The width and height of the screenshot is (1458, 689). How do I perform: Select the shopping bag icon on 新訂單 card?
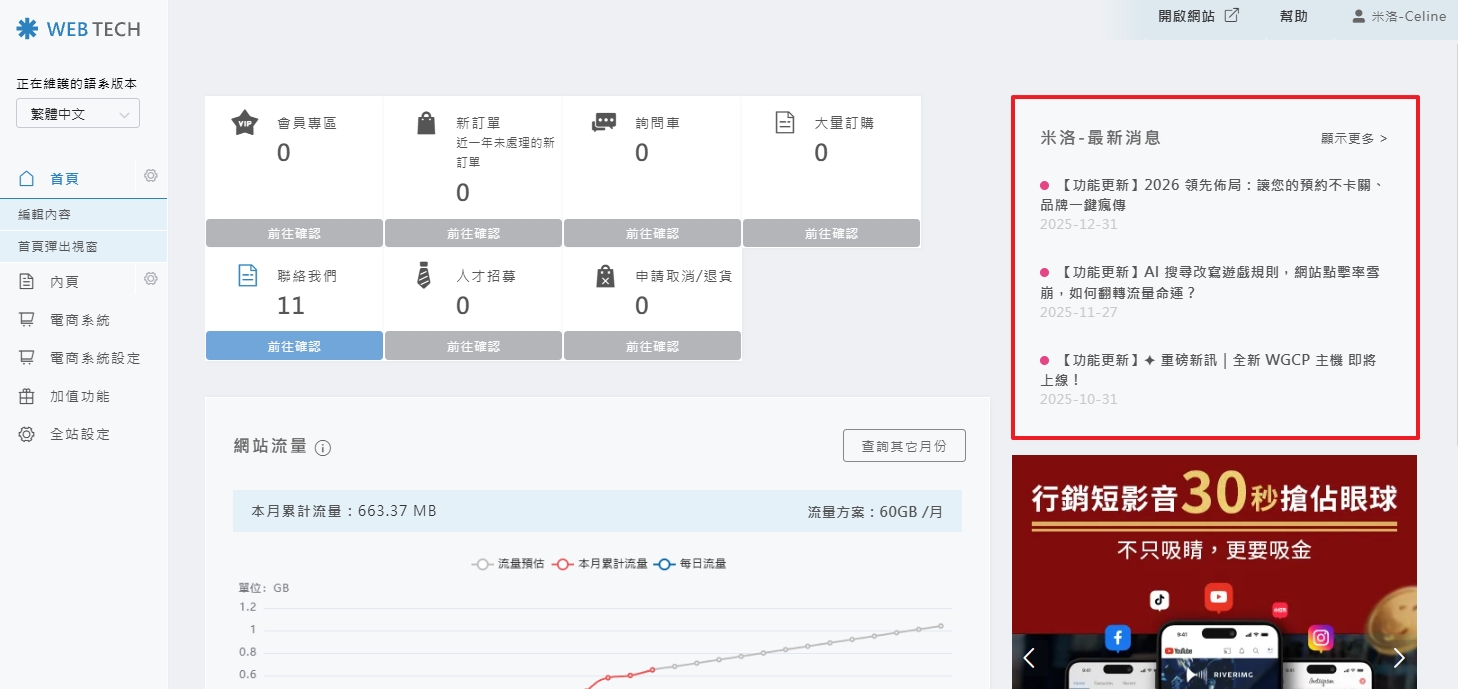425,122
